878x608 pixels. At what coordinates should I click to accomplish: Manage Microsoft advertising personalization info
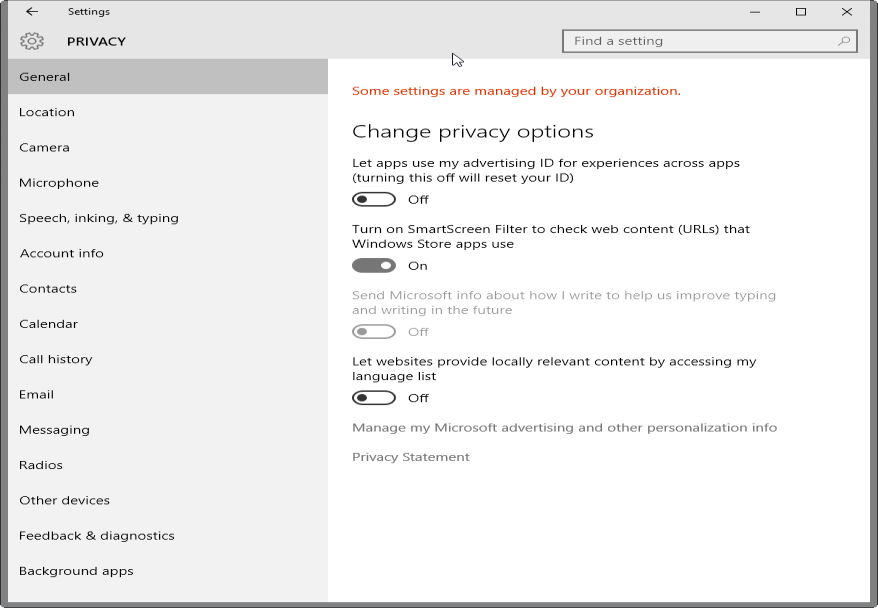[x=563, y=427]
